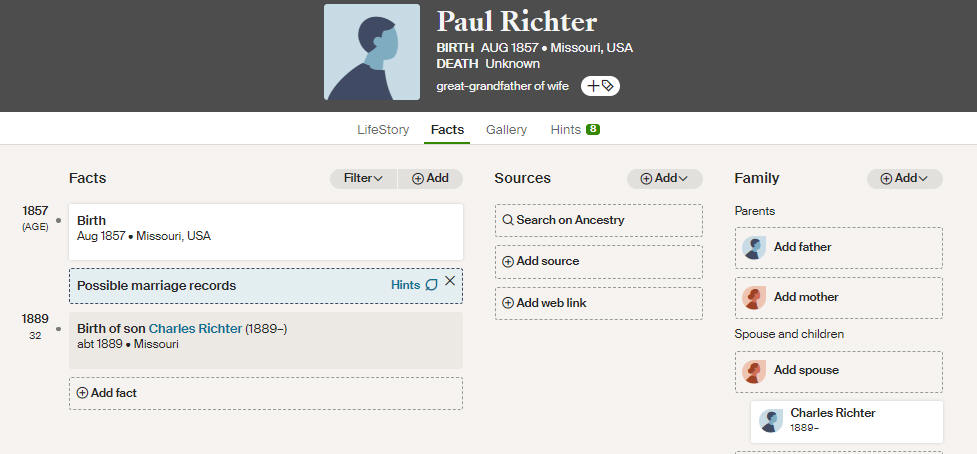Click the add tag icon button
Image resolution: width=977 pixels, height=454 pixels.
click(x=600, y=86)
